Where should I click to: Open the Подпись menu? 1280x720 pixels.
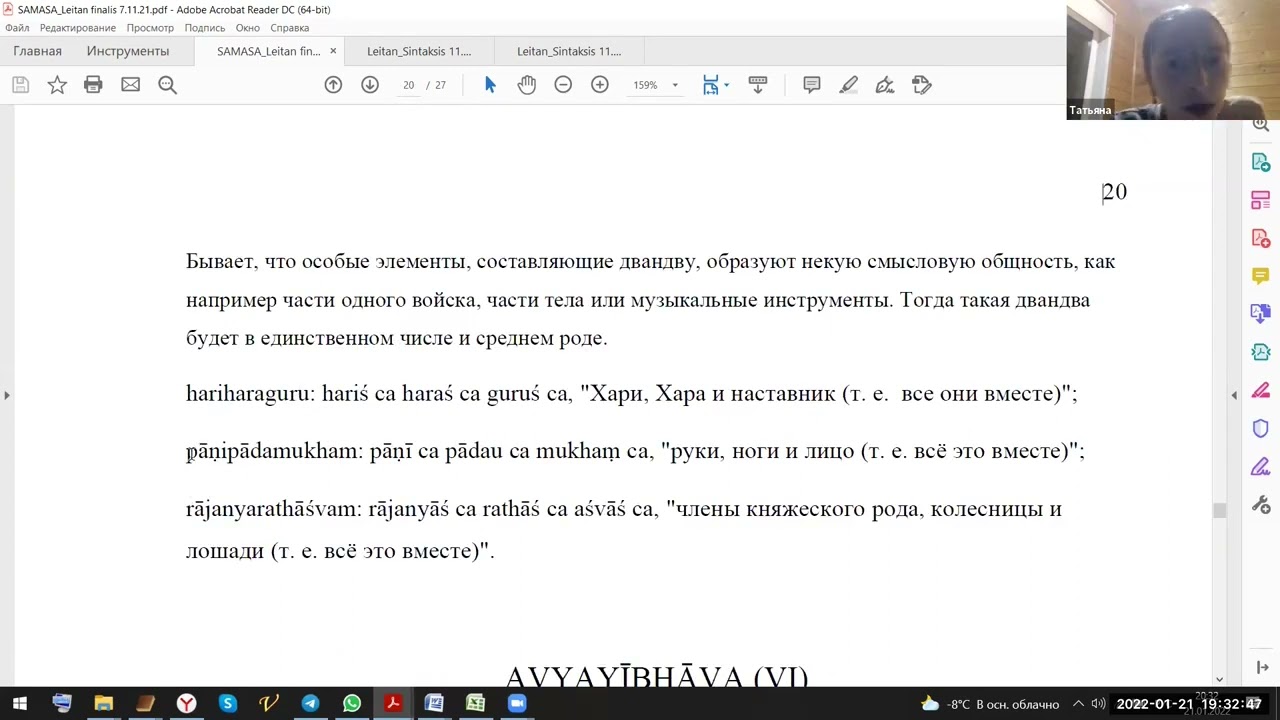205,28
